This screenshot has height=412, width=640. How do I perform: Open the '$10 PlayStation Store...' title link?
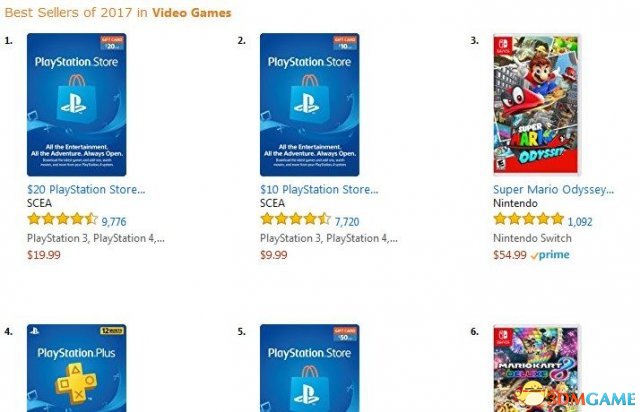point(319,188)
